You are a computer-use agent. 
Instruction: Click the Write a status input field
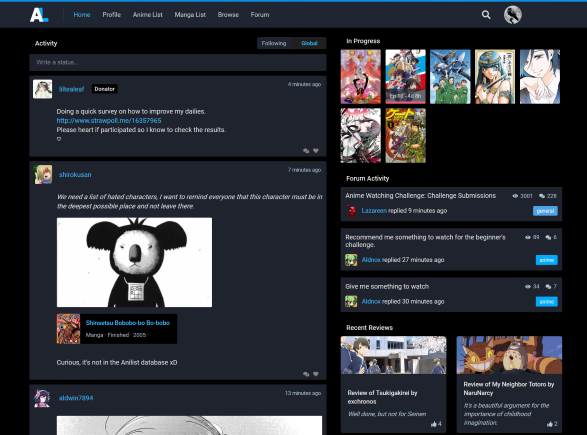(x=178, y=63)
